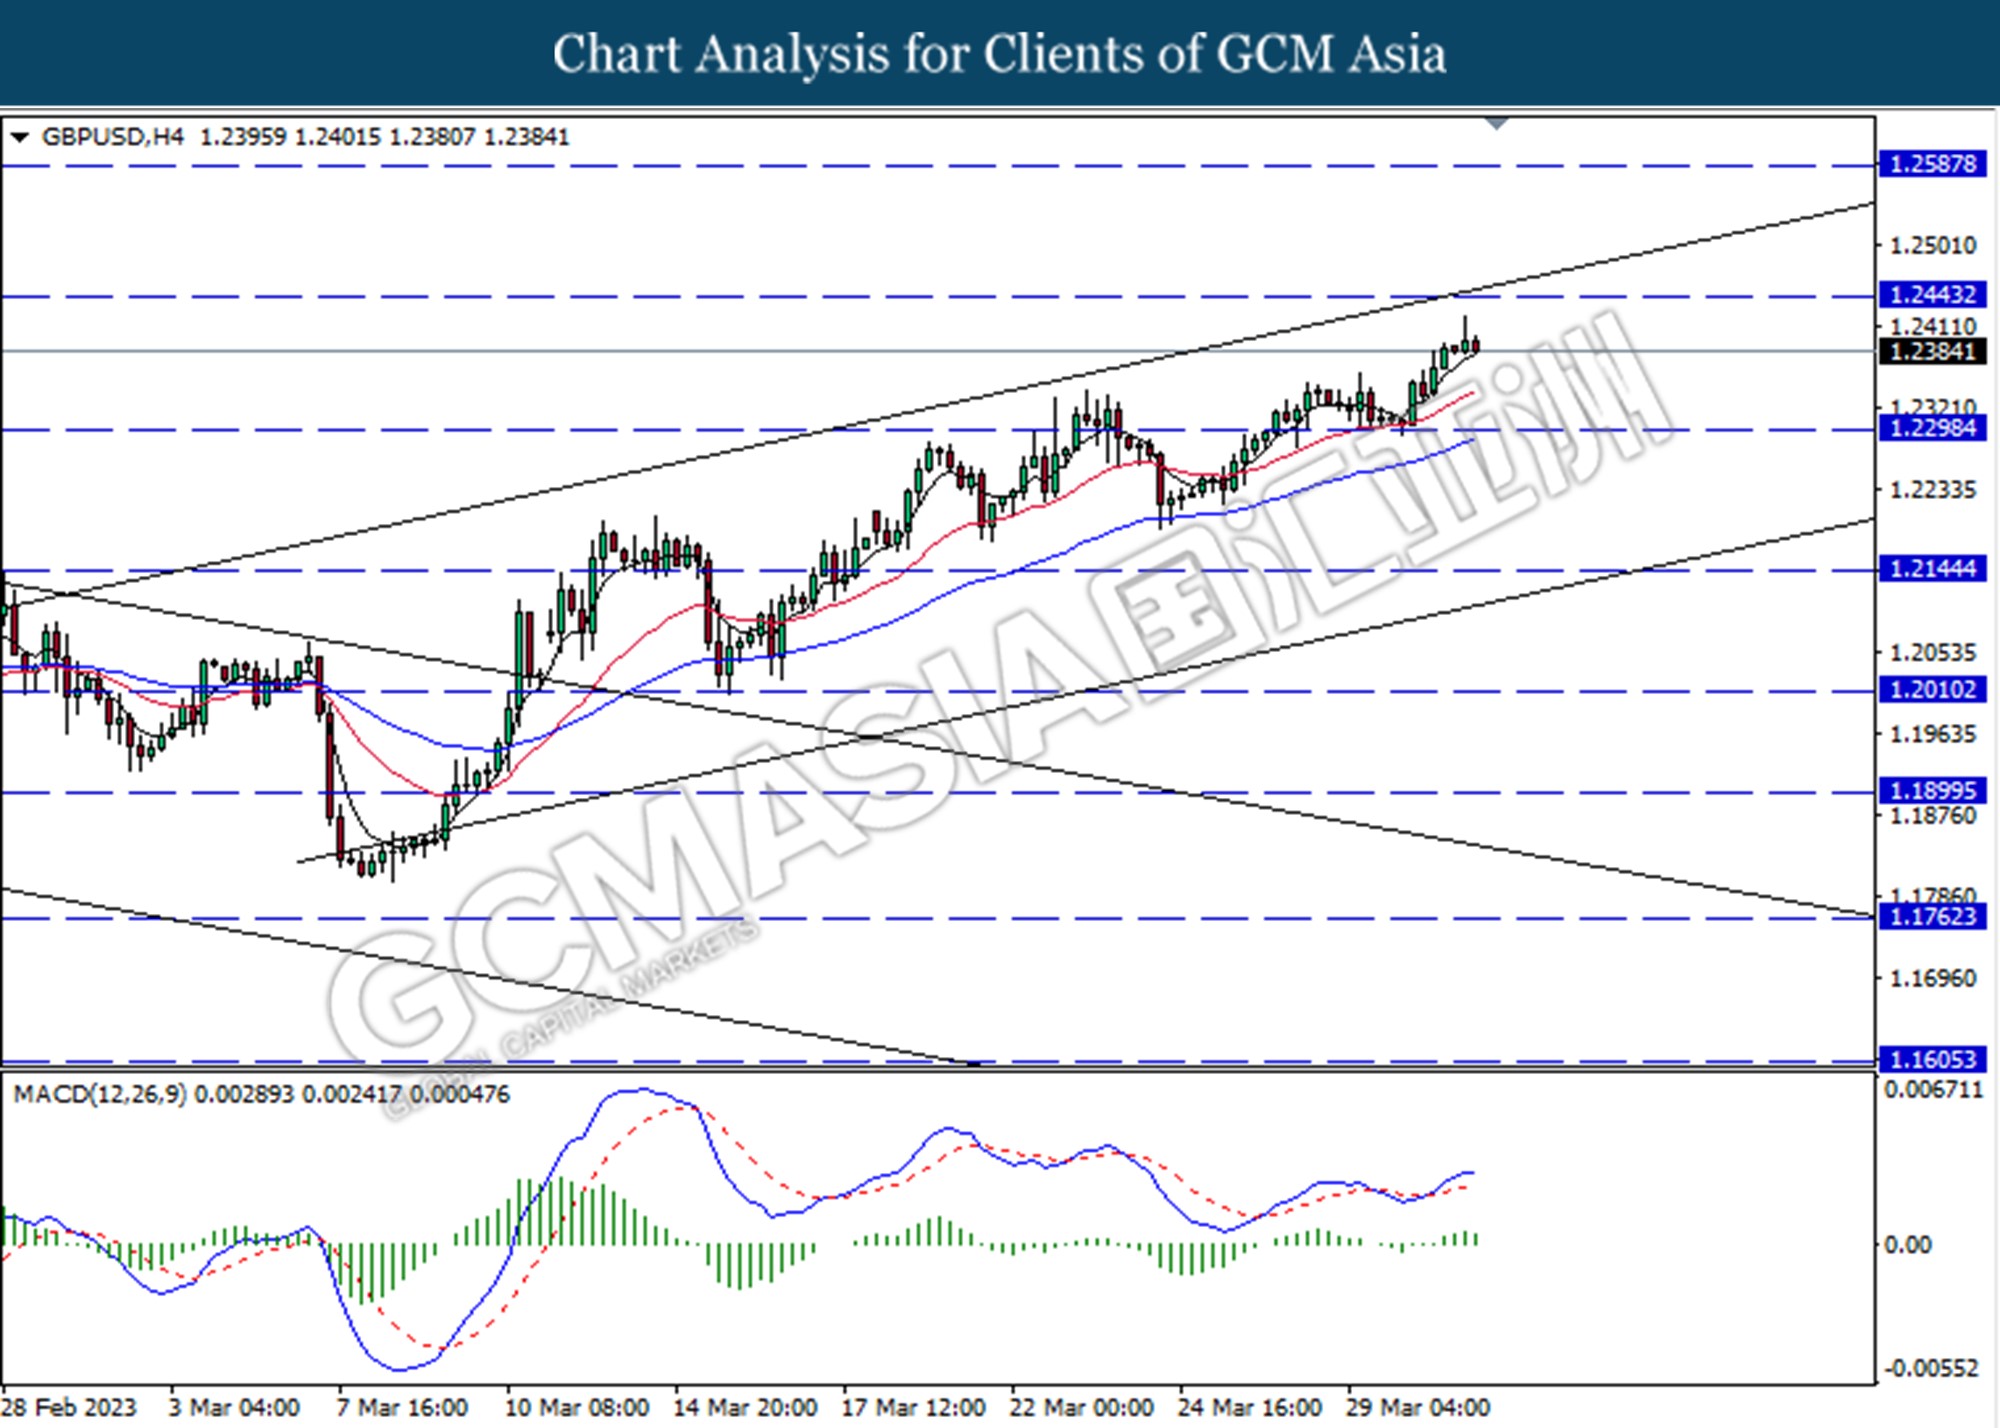Screen dimensions: 2000x1428
Task: Click the 1.16053 bottom level label
Action: pos(1933,1059)
